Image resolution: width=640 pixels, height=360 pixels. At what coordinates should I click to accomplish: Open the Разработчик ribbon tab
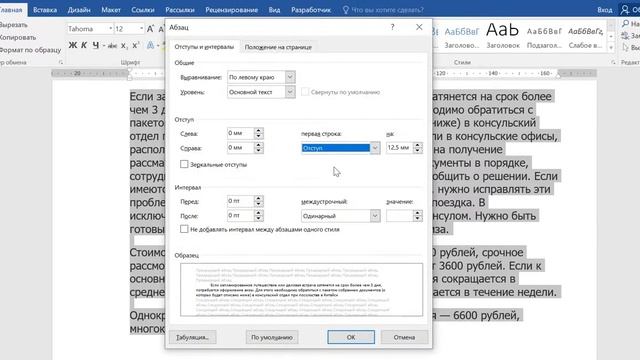coord(311,10)
